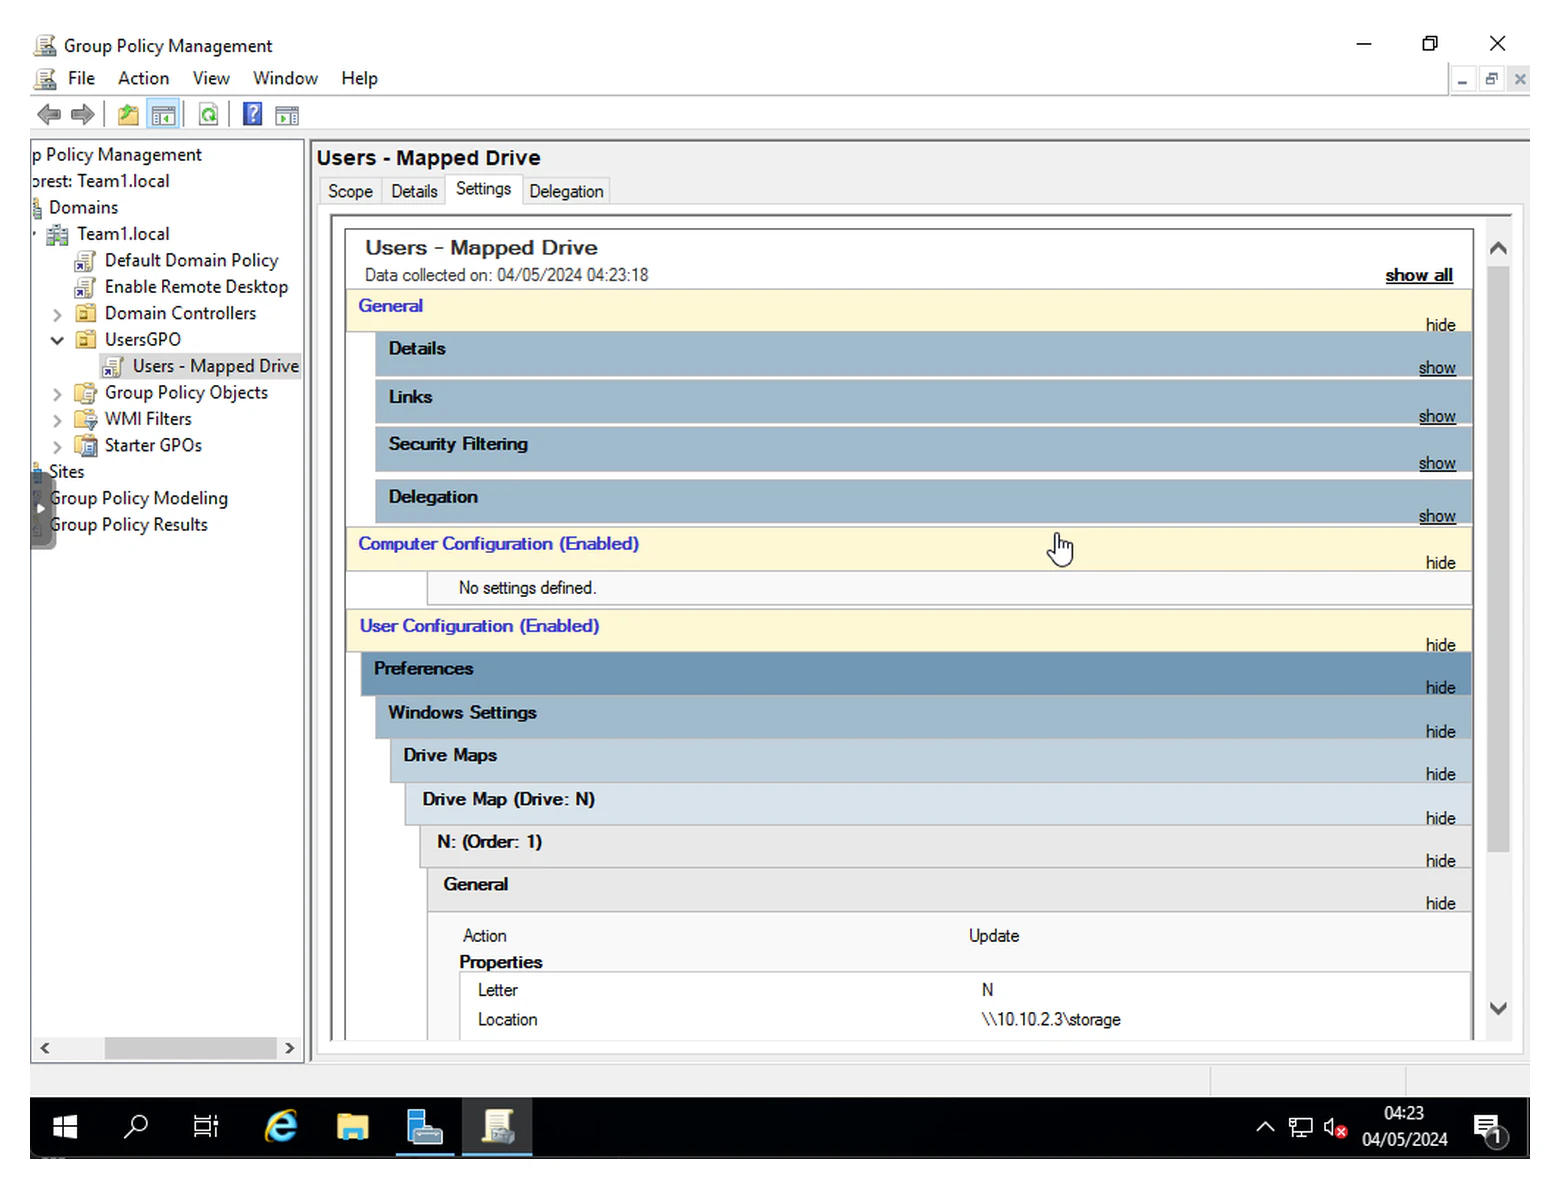This screenshot has width=1560, height=1189.
Task: Show the Security Filtering section
Action: 1436,463
